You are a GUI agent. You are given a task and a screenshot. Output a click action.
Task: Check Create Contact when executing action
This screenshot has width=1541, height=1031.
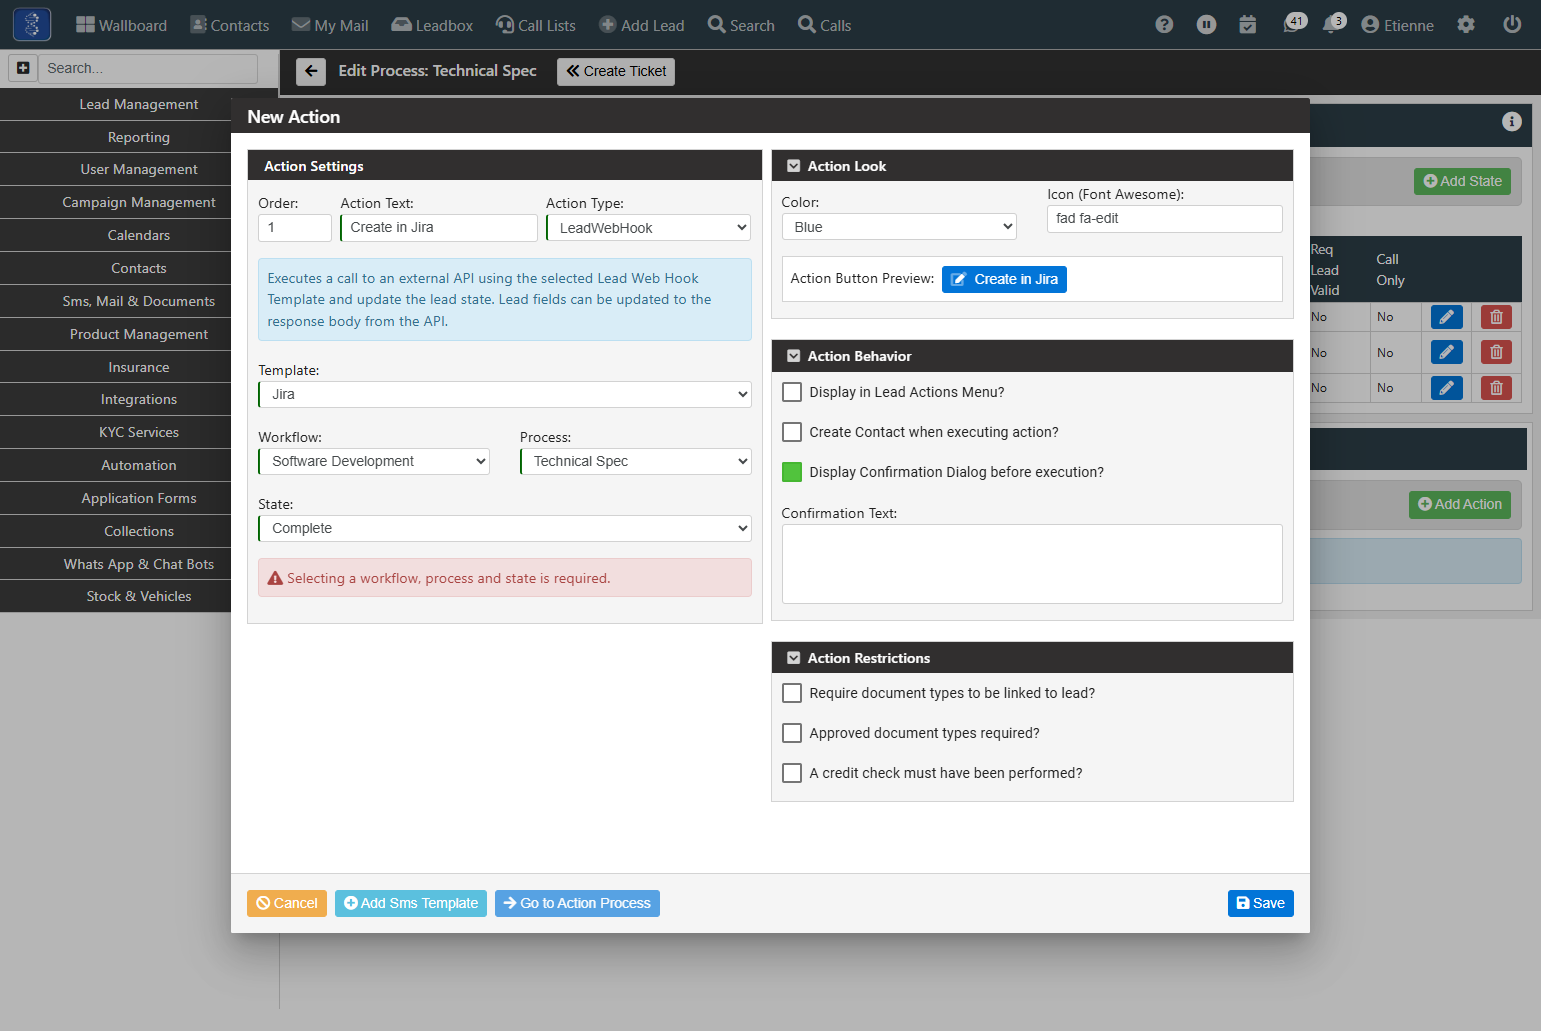pyautogui.click(x=792, y=432)
